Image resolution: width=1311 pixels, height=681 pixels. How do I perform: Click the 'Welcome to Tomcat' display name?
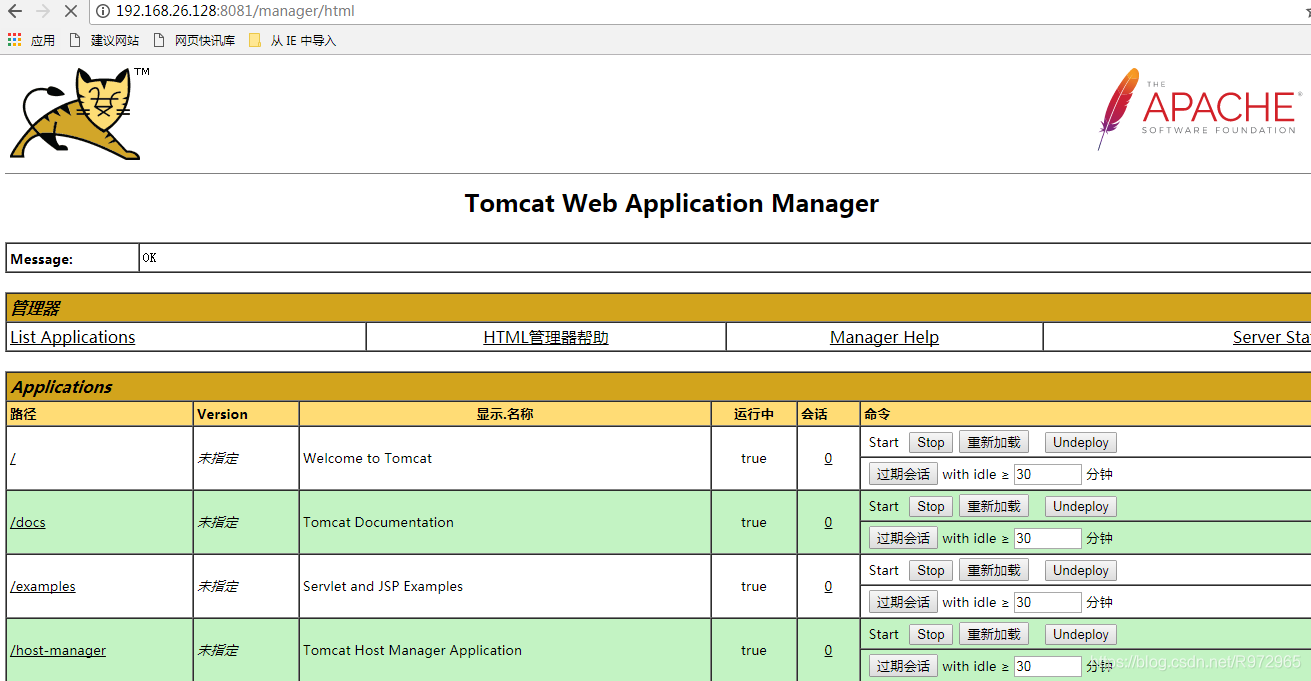coord(368,458)
